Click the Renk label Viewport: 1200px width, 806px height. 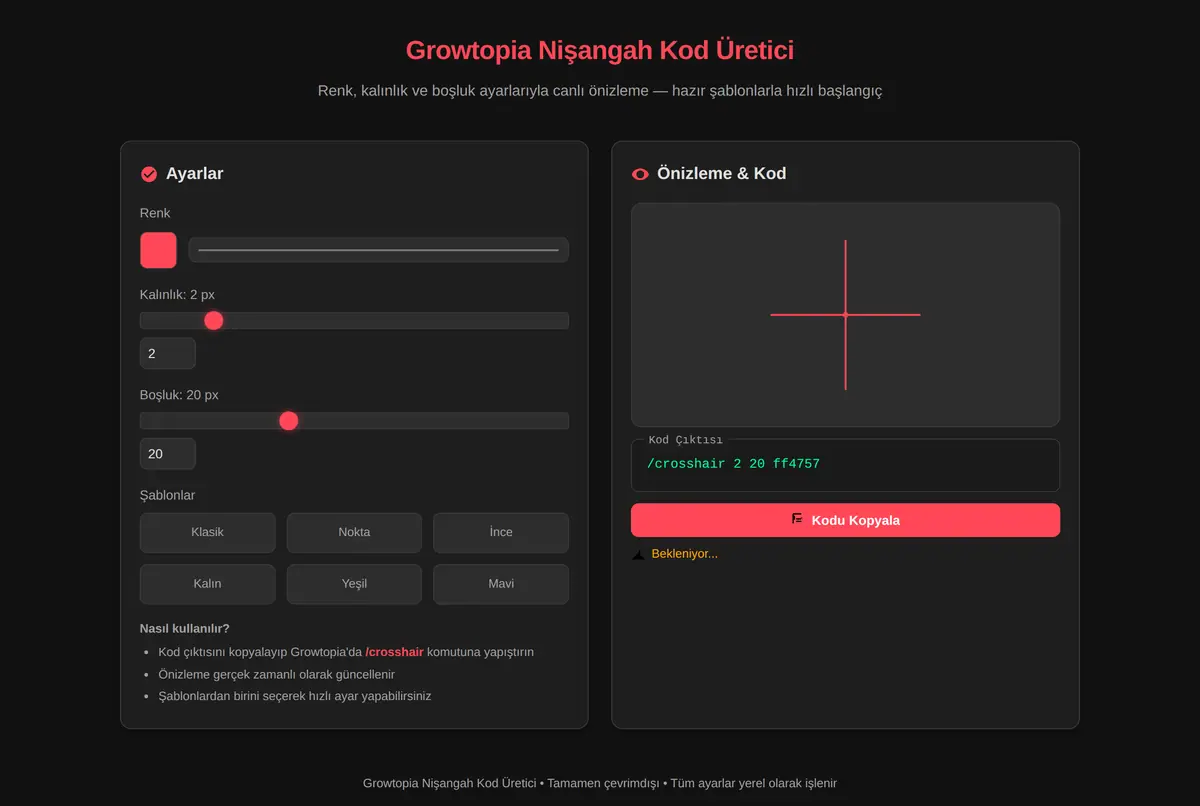155,213
